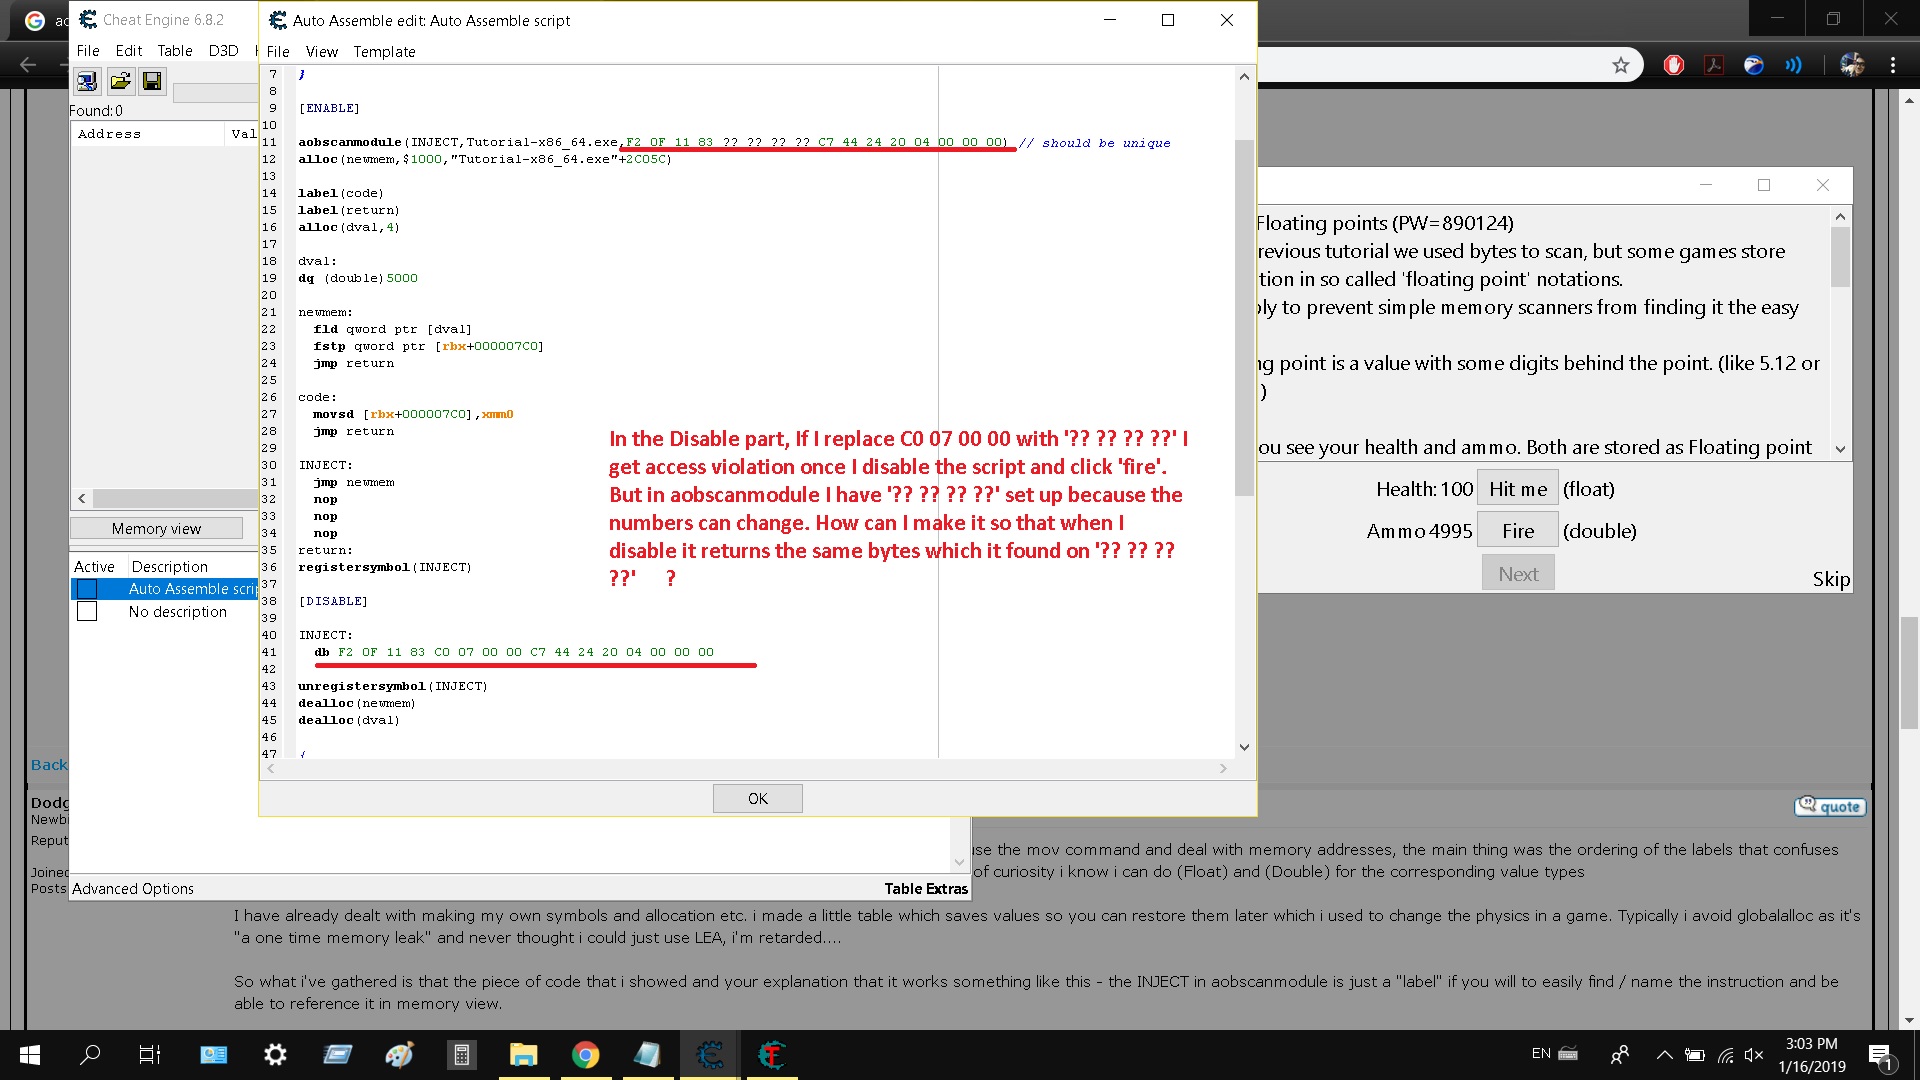Viewport: 1920px width, 1080px height.
Task: Click the save floppy disk icon
Action: 152,81
